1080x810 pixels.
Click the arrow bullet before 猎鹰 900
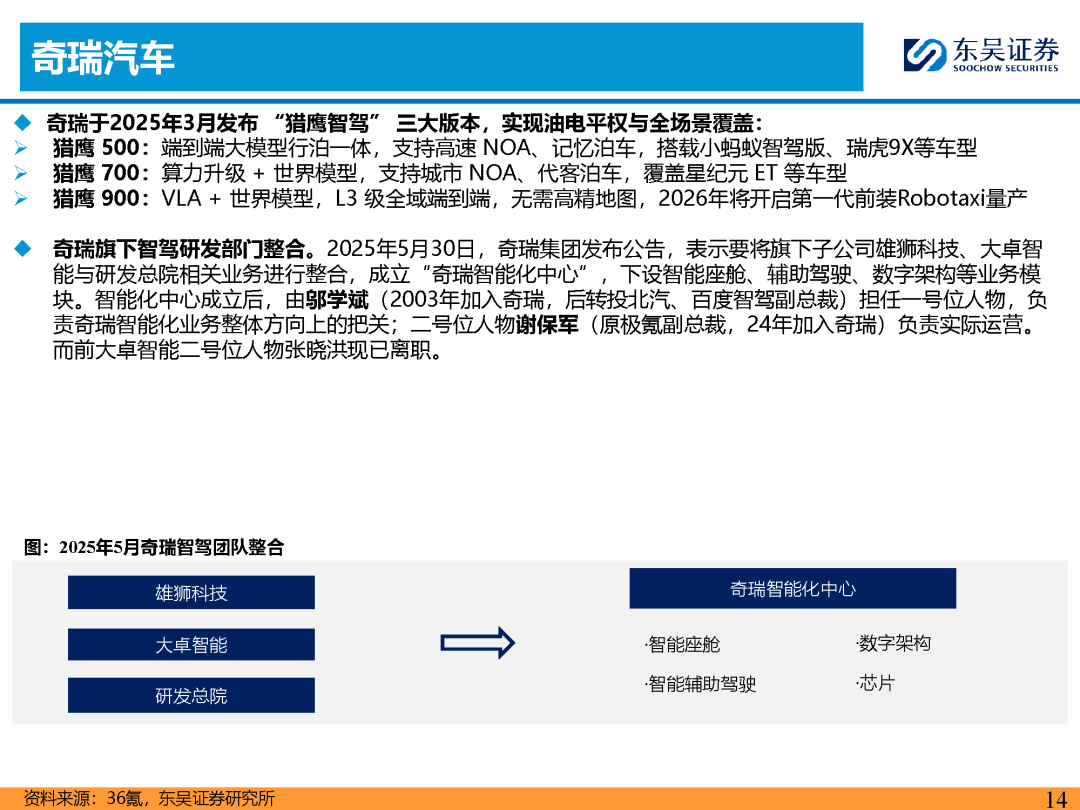(21, 198)
